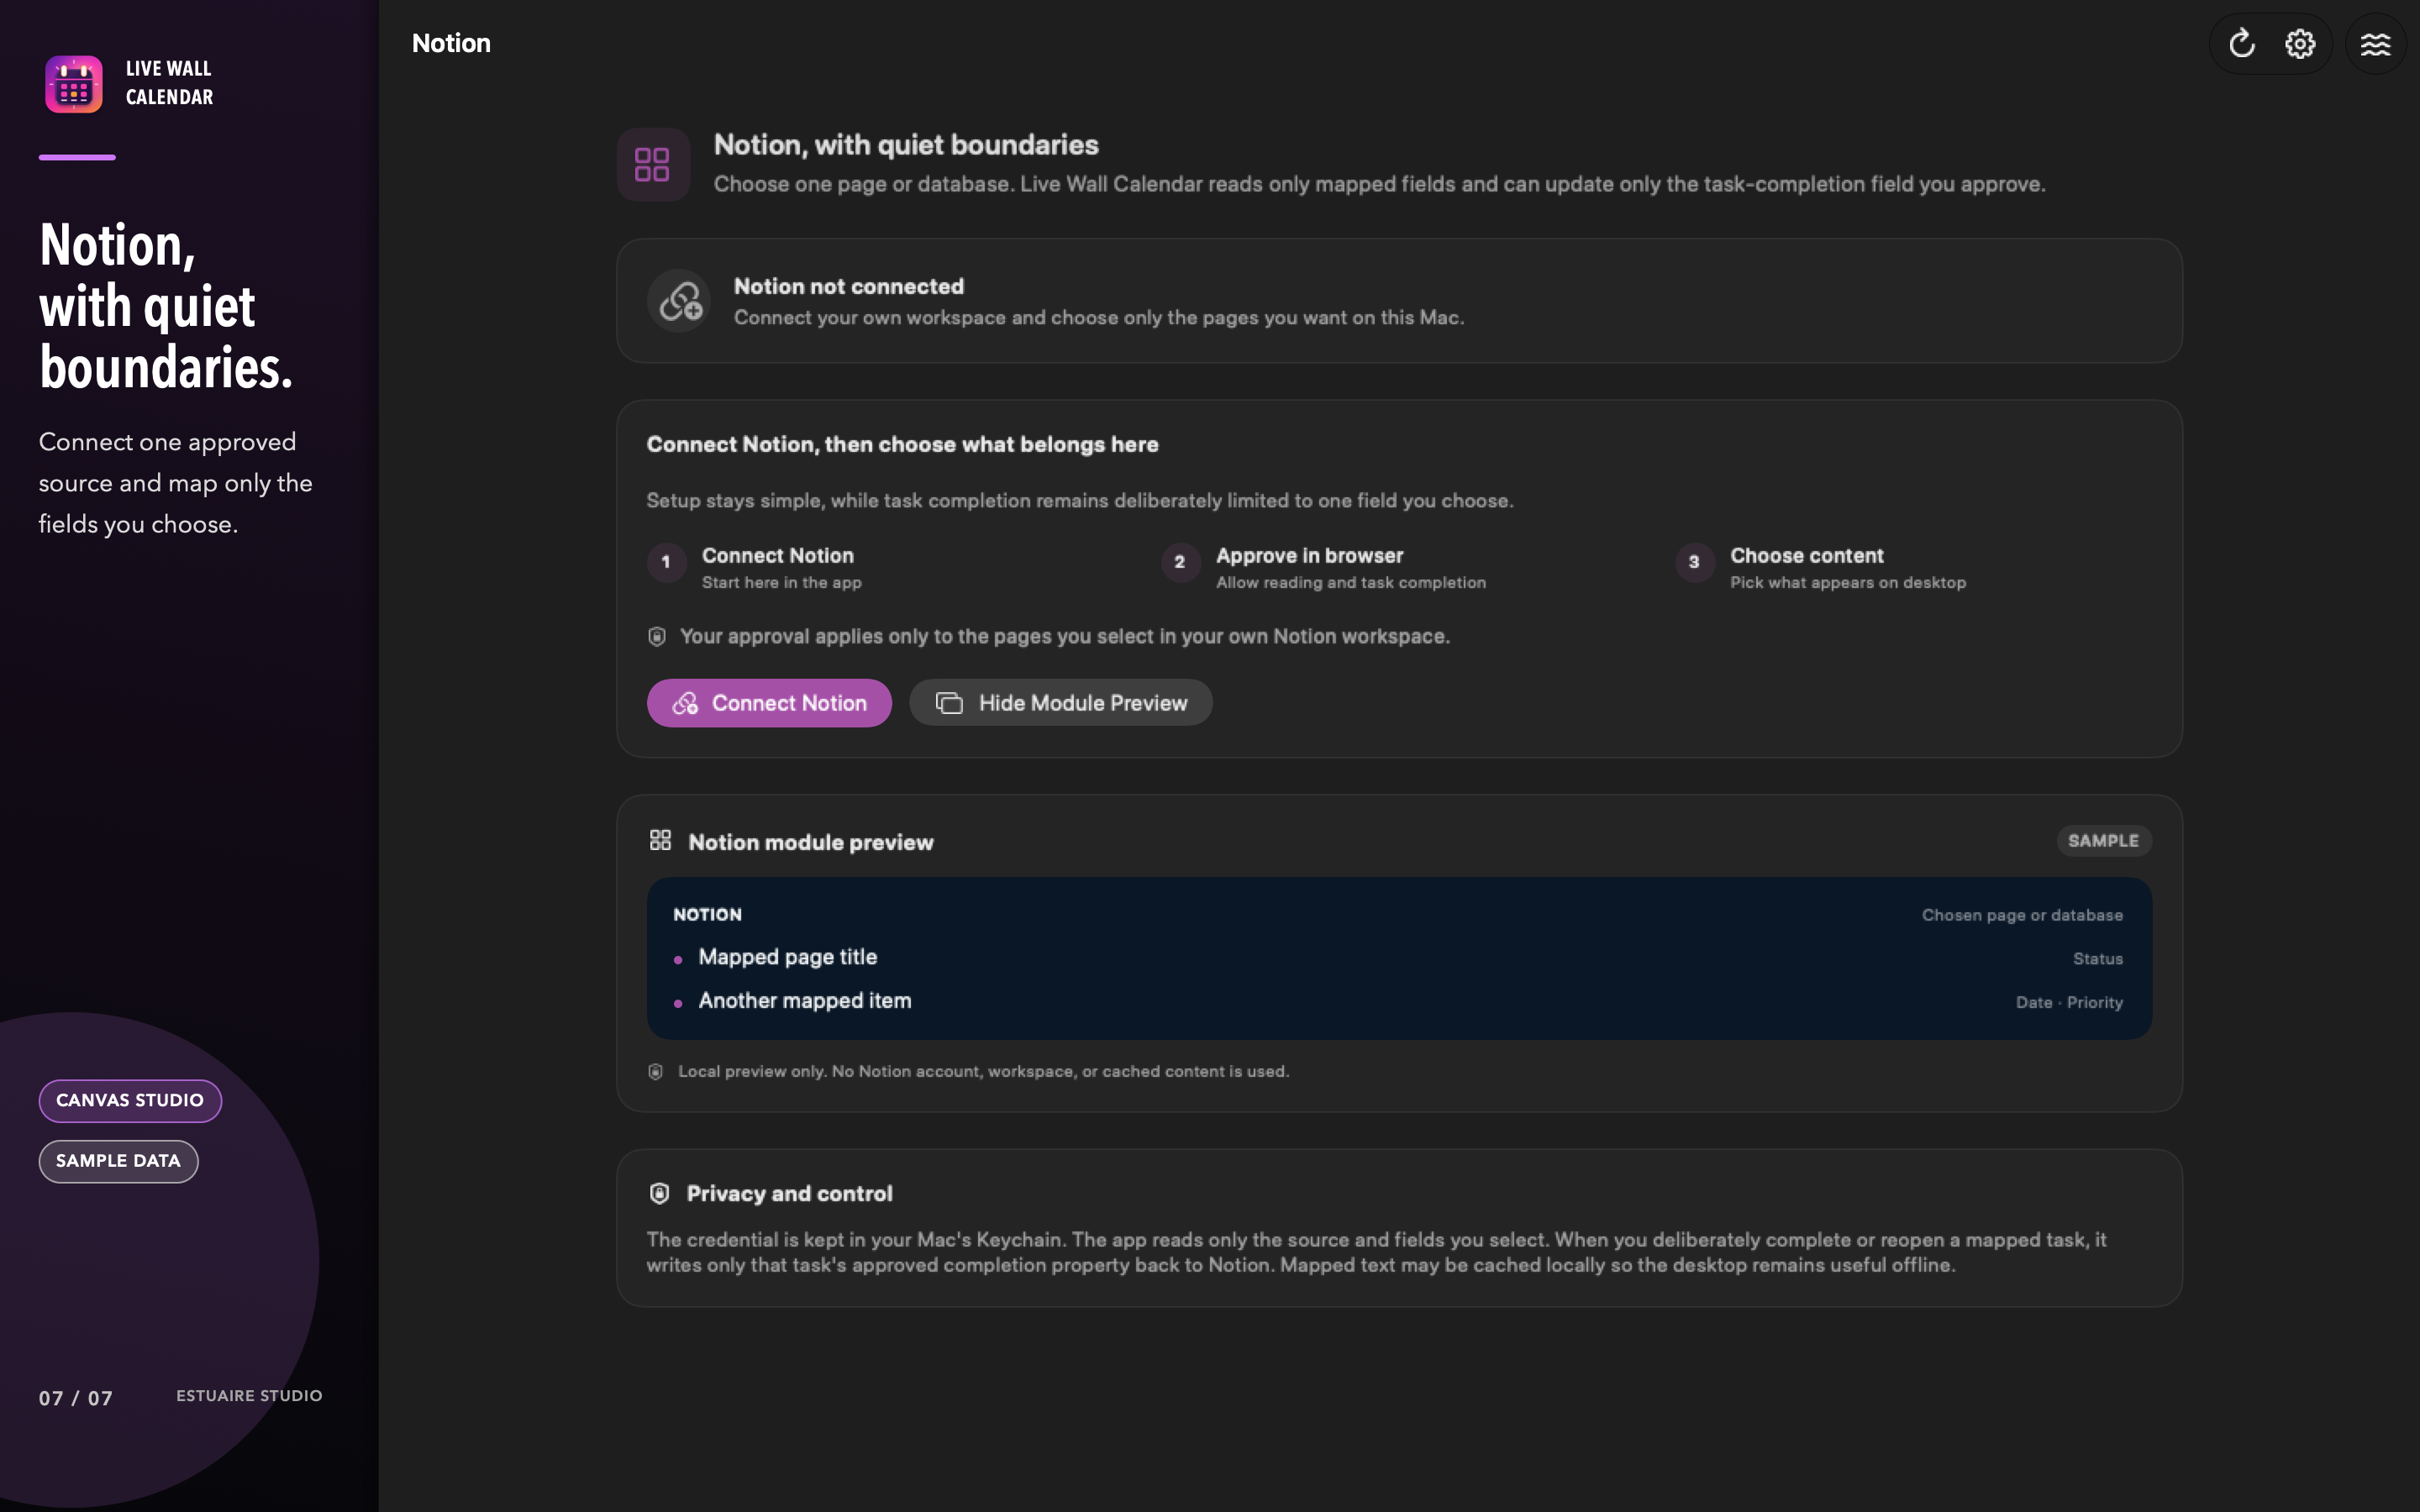2420x1512 pixels.
Task: Click the 'Date · Priority' label in preview
Action: (2069, 1002)
